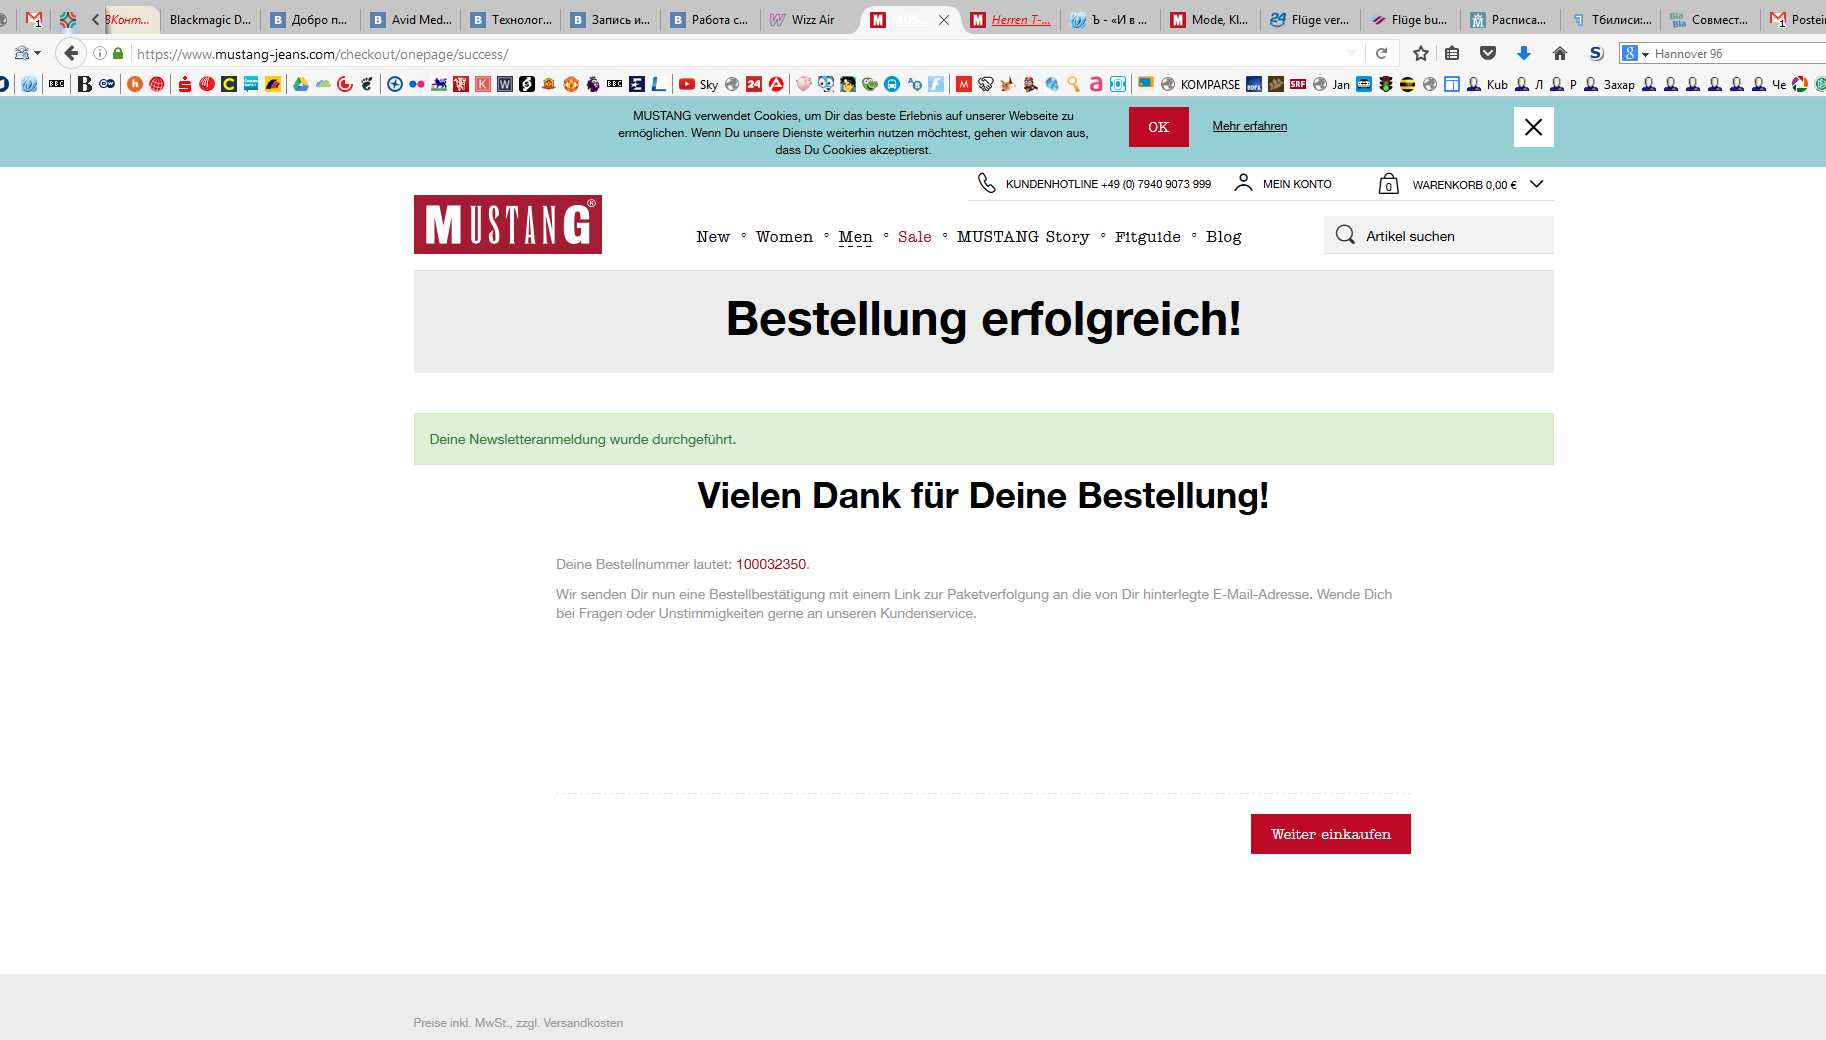Show the bookmarks list icon in the toolbar
1826x1040 pixels.
coord(1452,53)
